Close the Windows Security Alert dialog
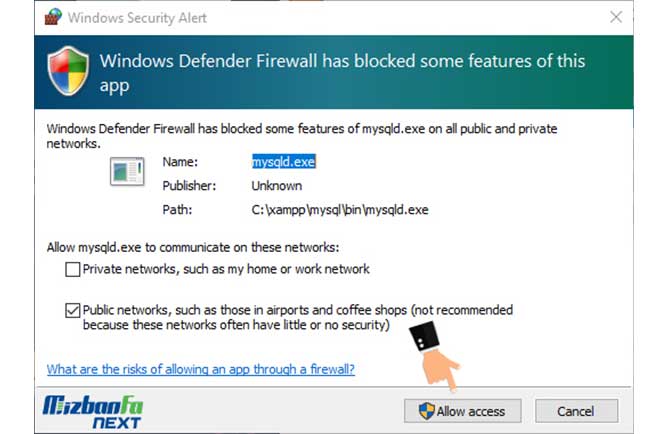This screenshot has width=668, height=434. [616, 17]
